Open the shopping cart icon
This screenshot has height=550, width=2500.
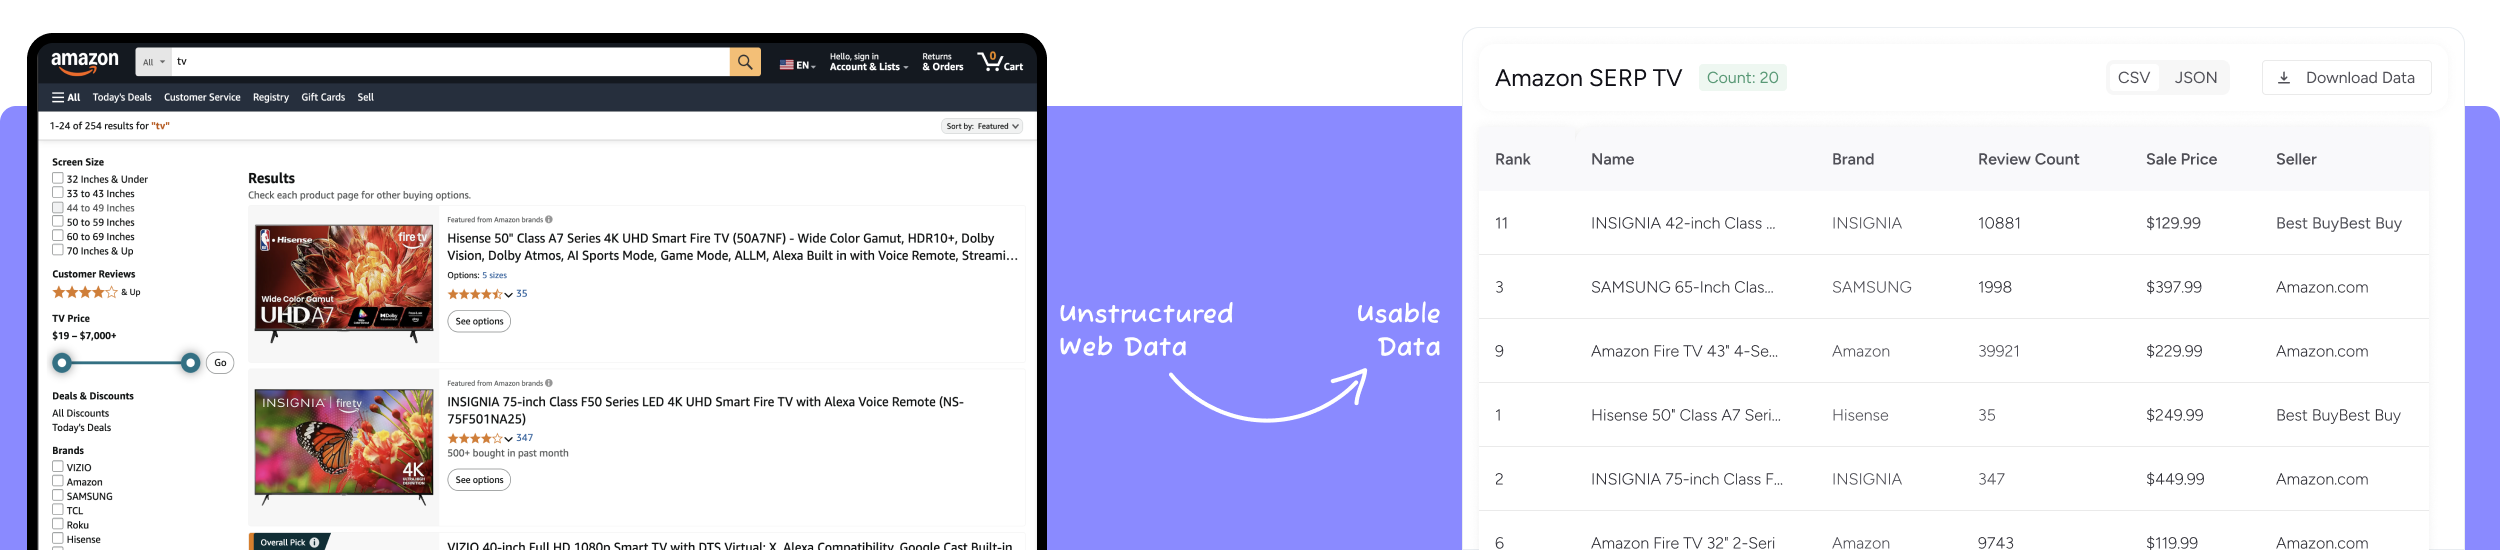pos(991,62)
